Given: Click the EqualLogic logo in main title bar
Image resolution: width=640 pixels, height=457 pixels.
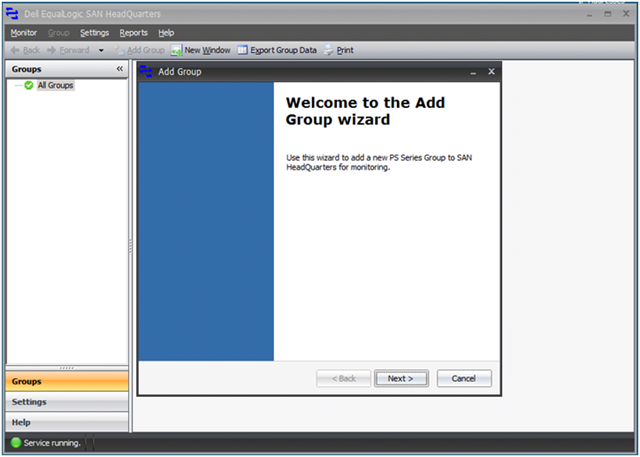Looking at the screenshot, I should 12,13.
